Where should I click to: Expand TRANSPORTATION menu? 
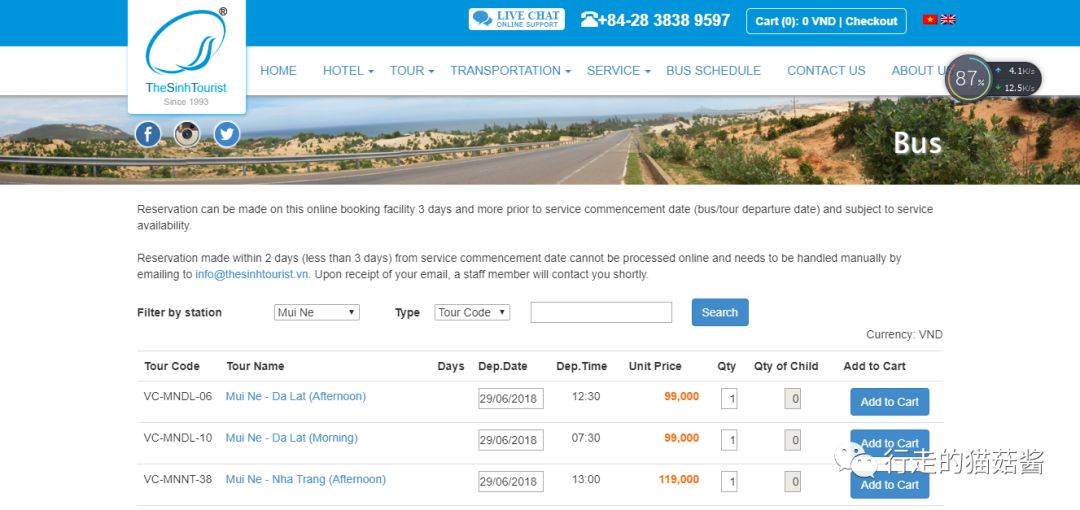[510, 70]
